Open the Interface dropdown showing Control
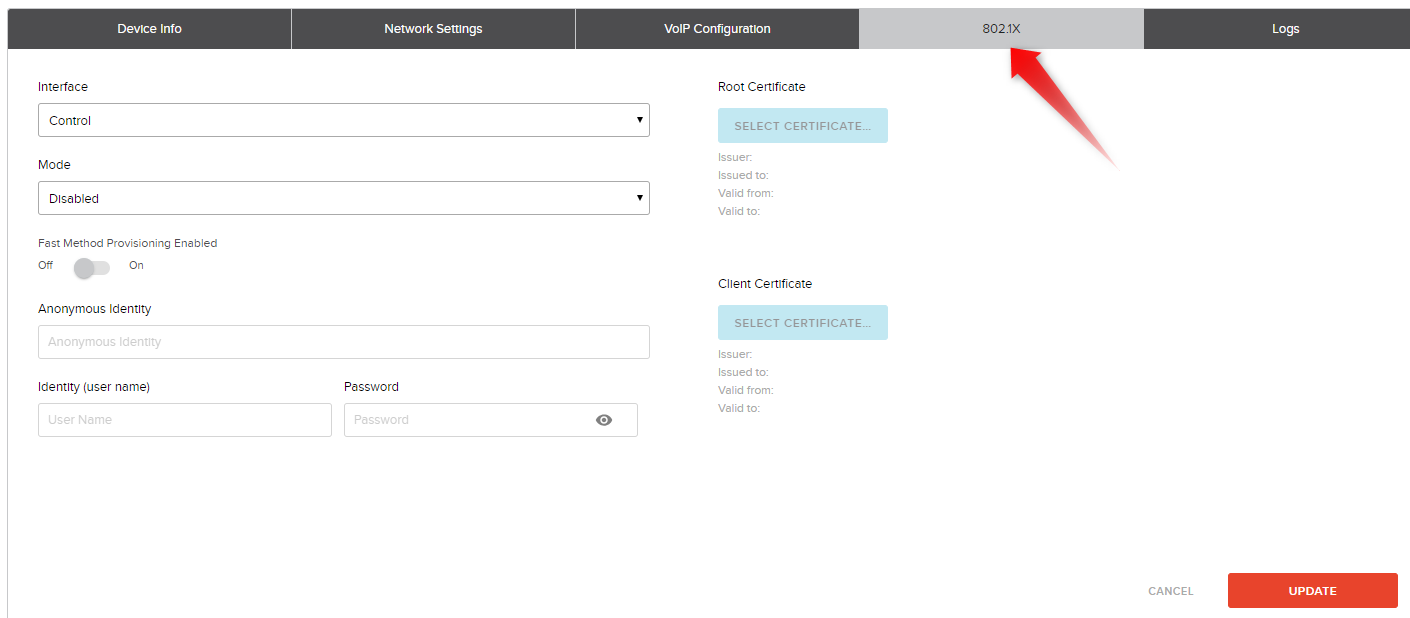The height and width of the screenshot is (618, 1410). click(343, 120)
